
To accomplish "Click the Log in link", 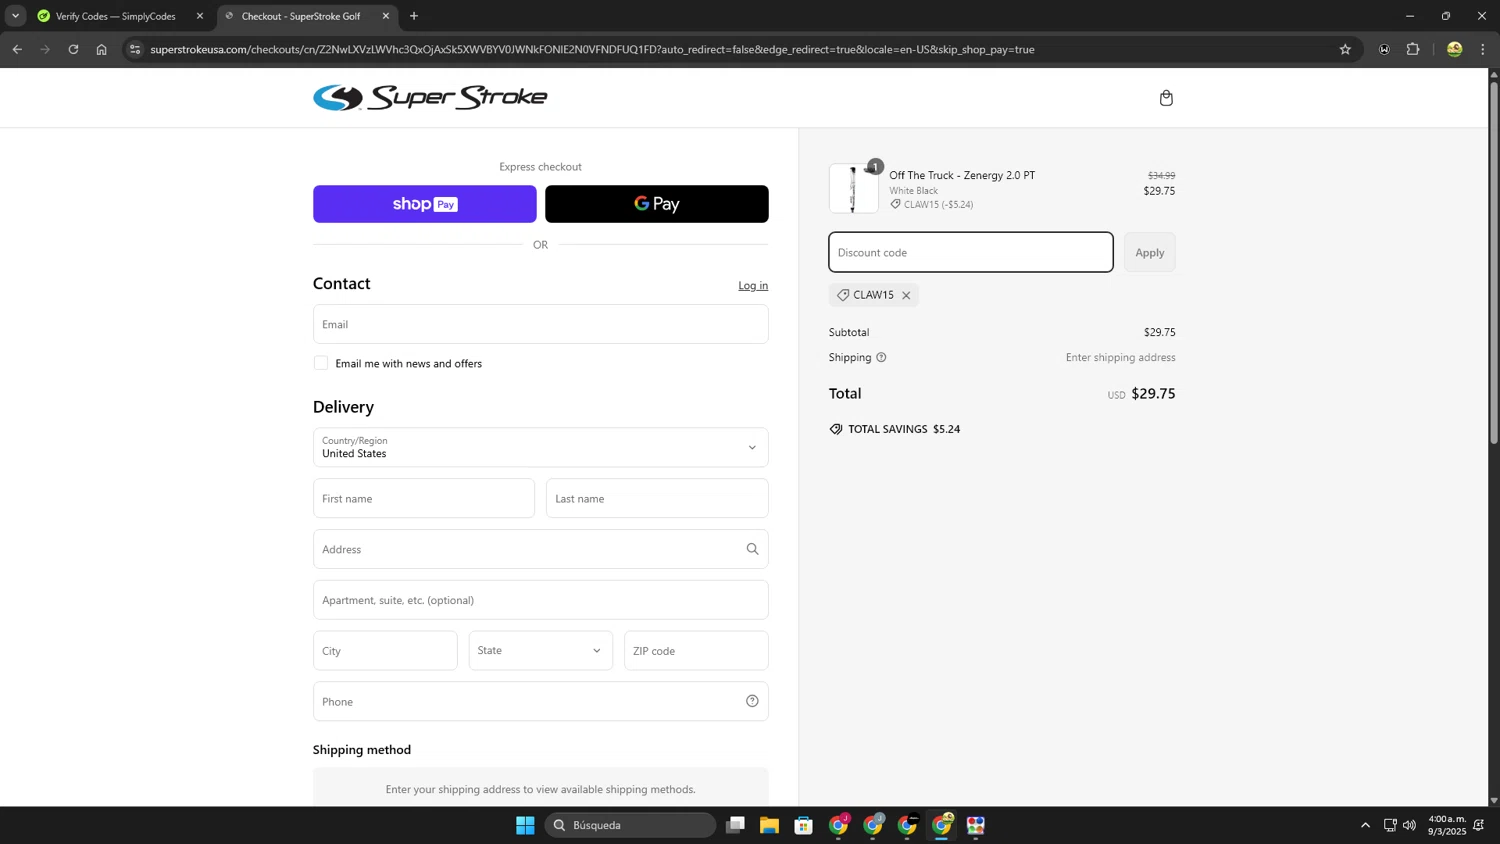I will (x=753, y=286).
